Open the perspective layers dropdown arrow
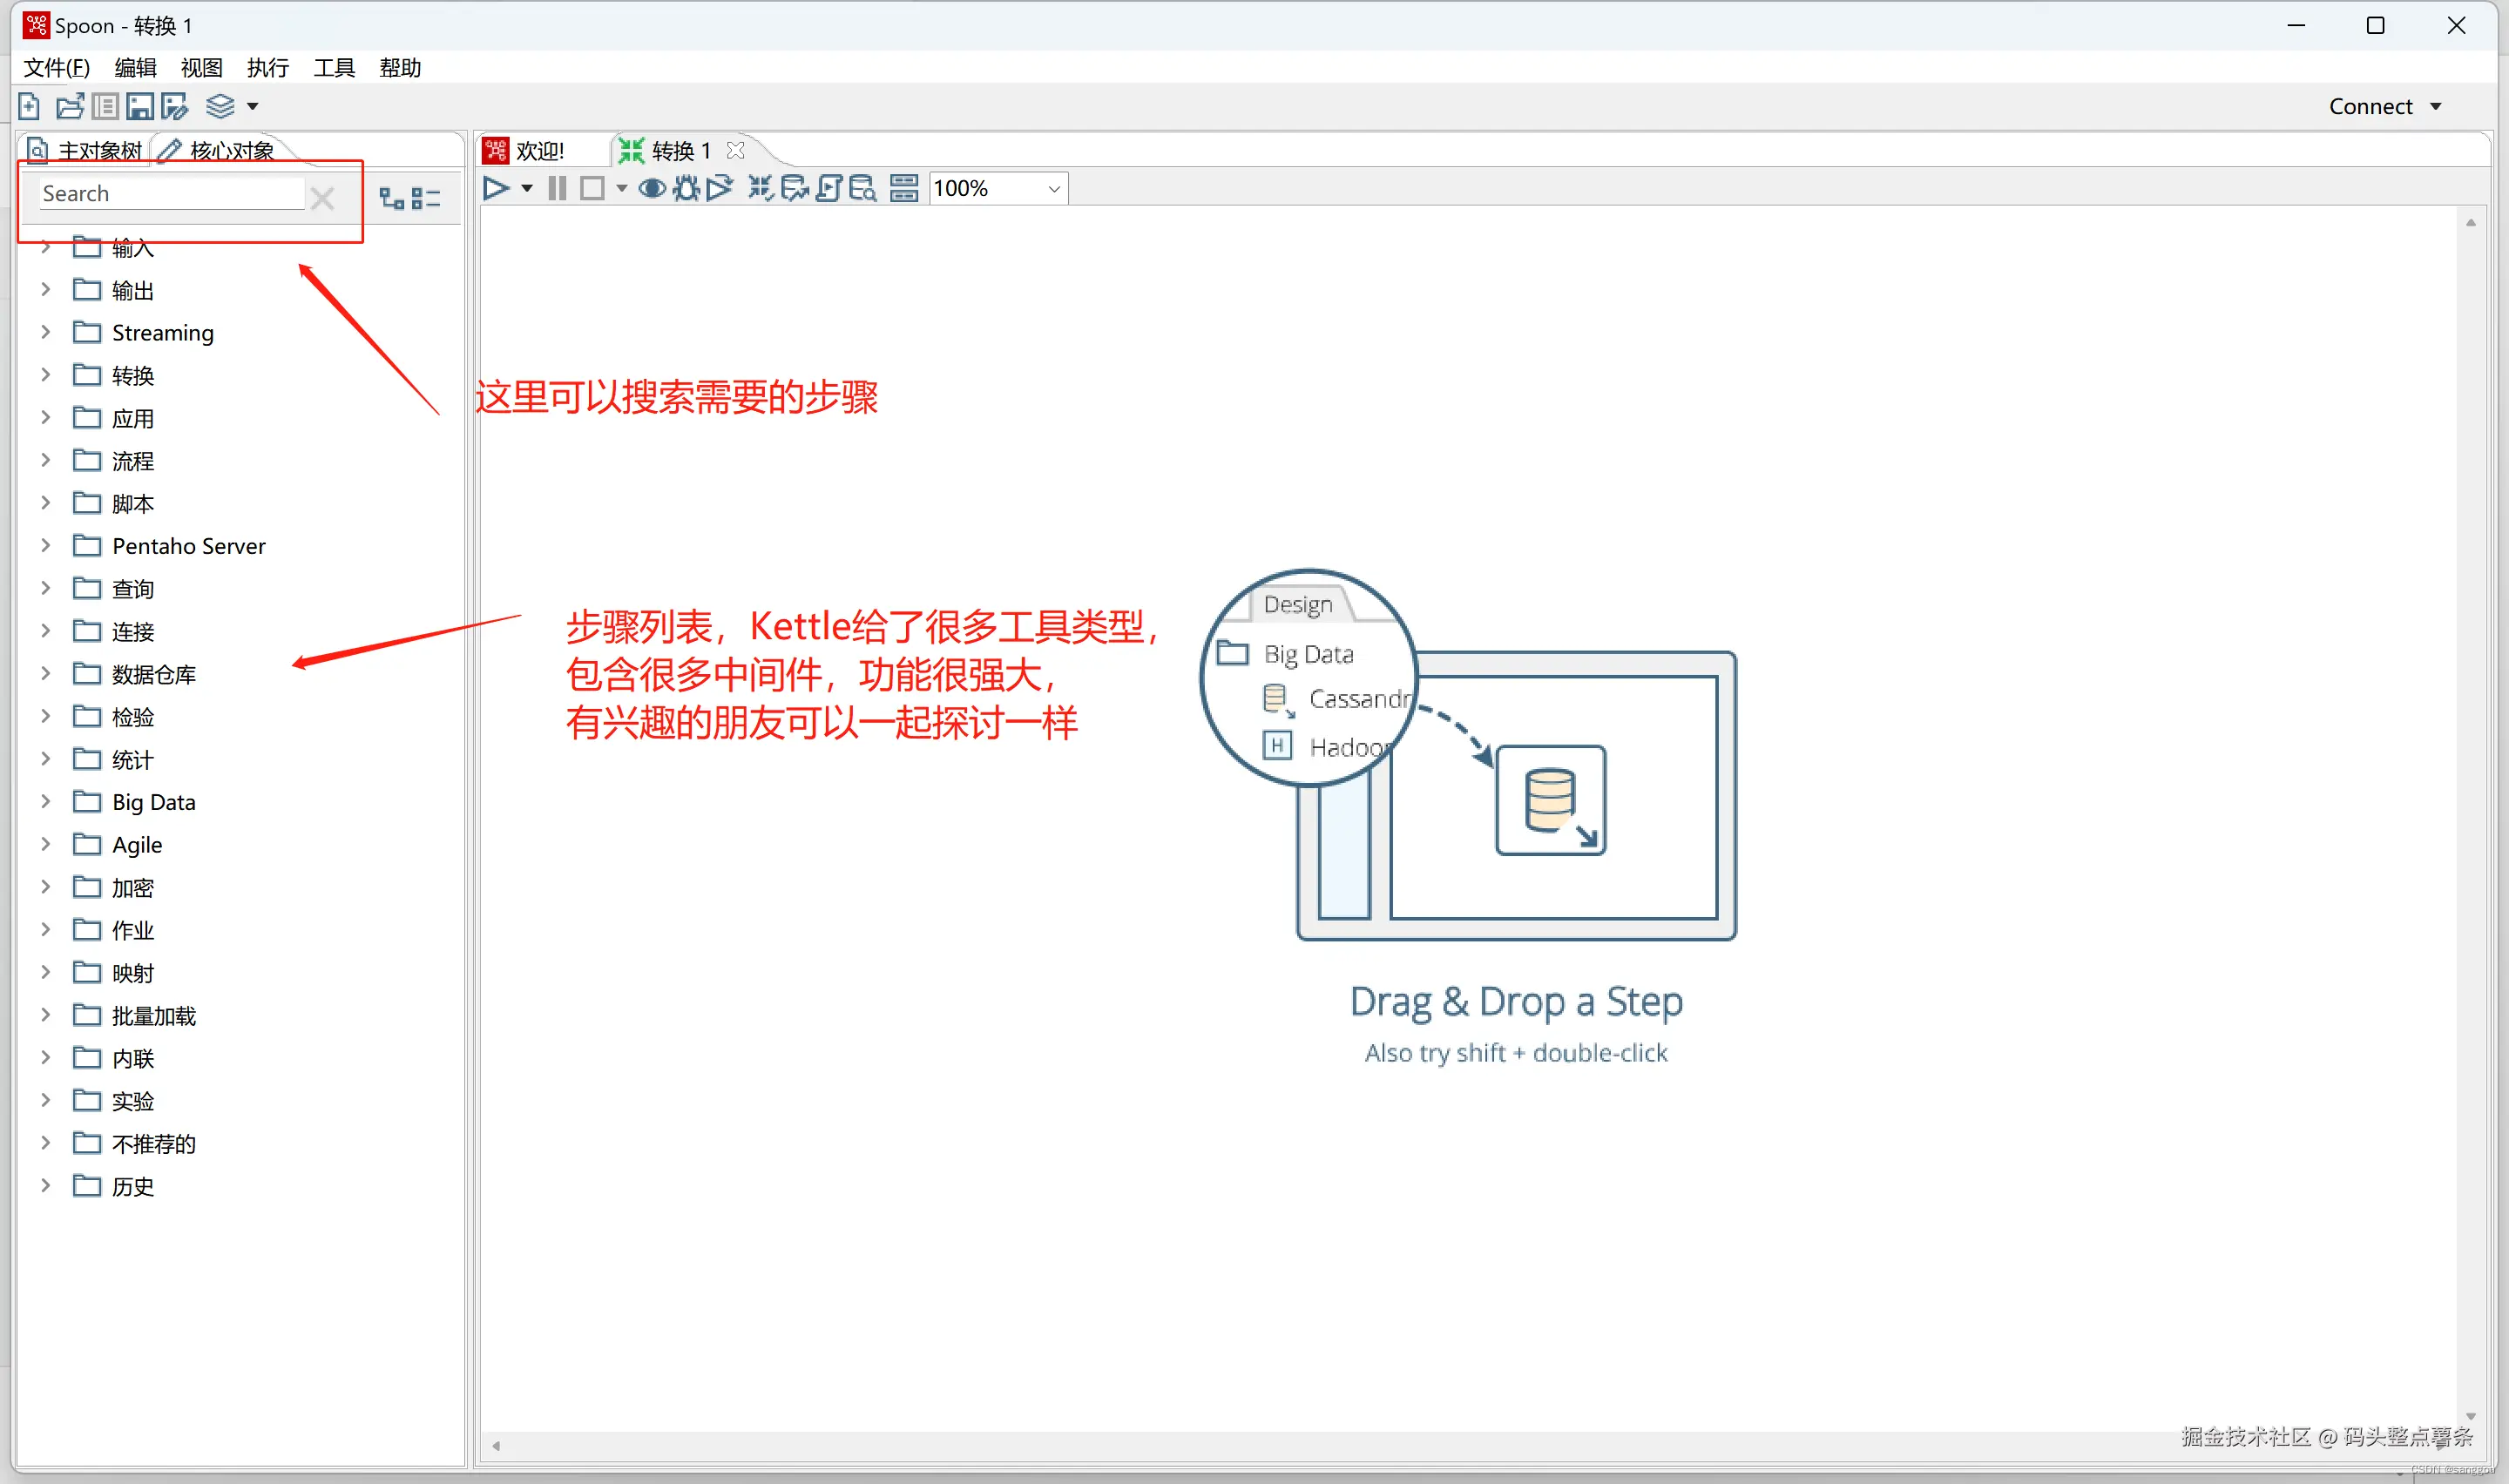Image resolution: width=2509 pixels, height=1484 pixels. pos(253,106)
